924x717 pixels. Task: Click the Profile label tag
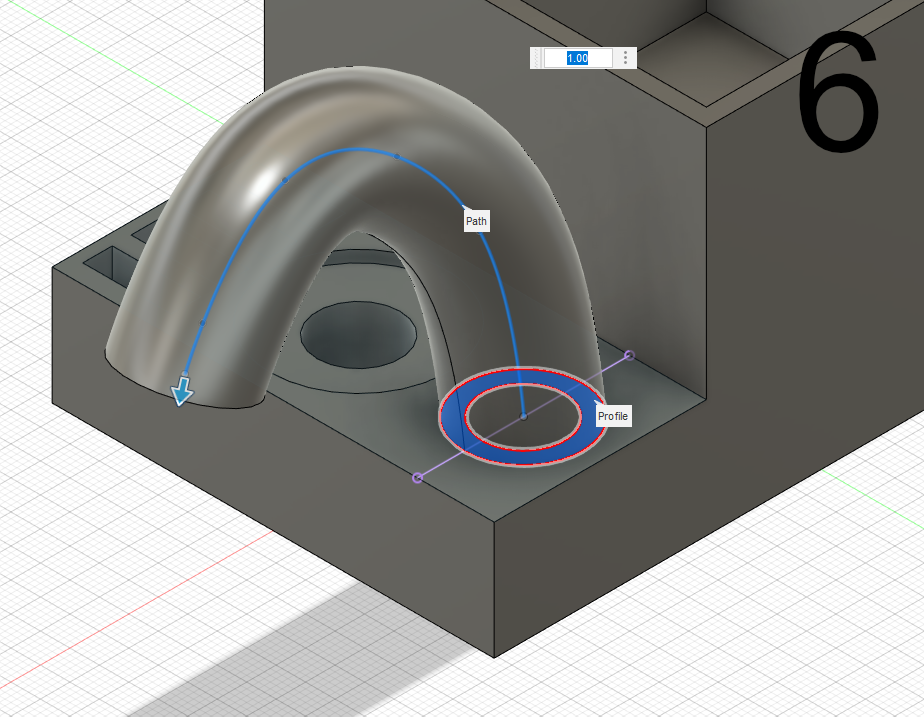pyautogui.click(x=613, y=416)
